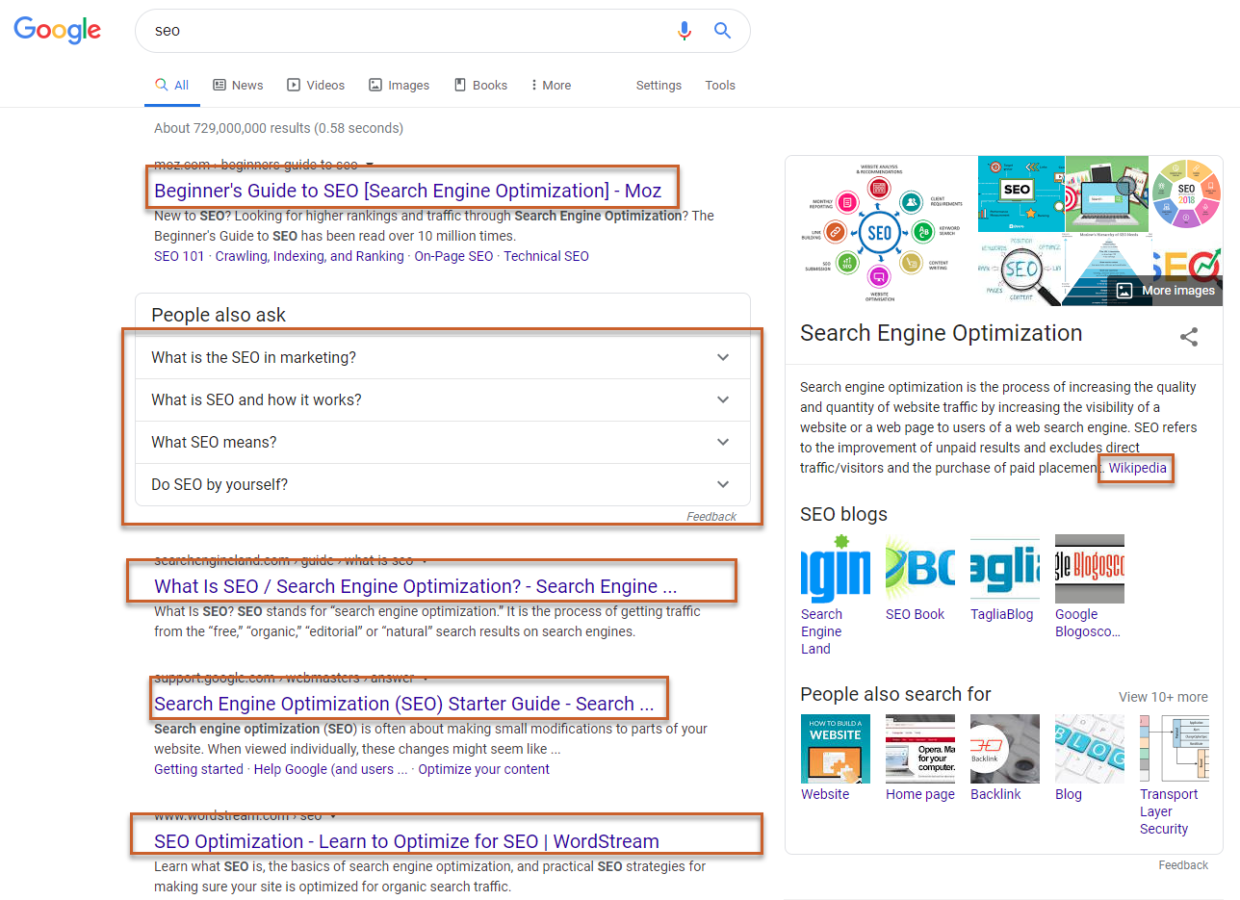The height and width of the screenshot is (900, 1240).
Task: Open Transport Layer Security thumbnail
Action: 1175,749
